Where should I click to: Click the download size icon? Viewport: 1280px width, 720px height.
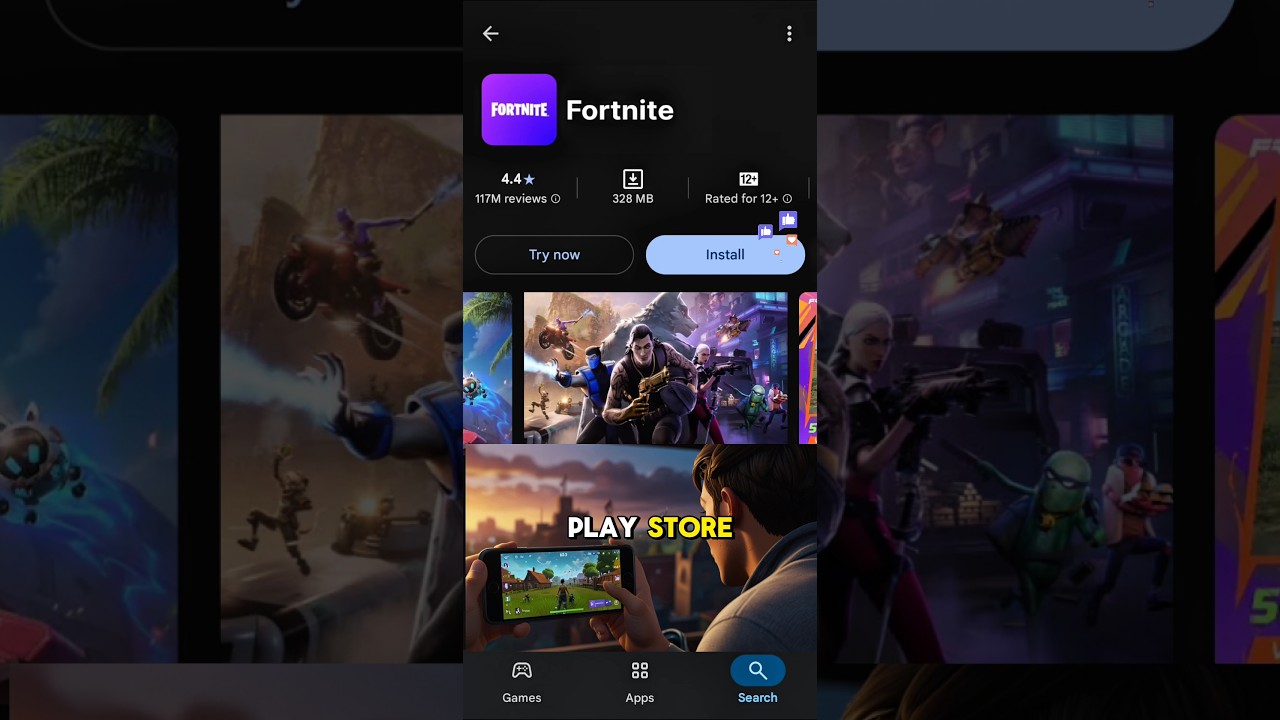[633, 179]
